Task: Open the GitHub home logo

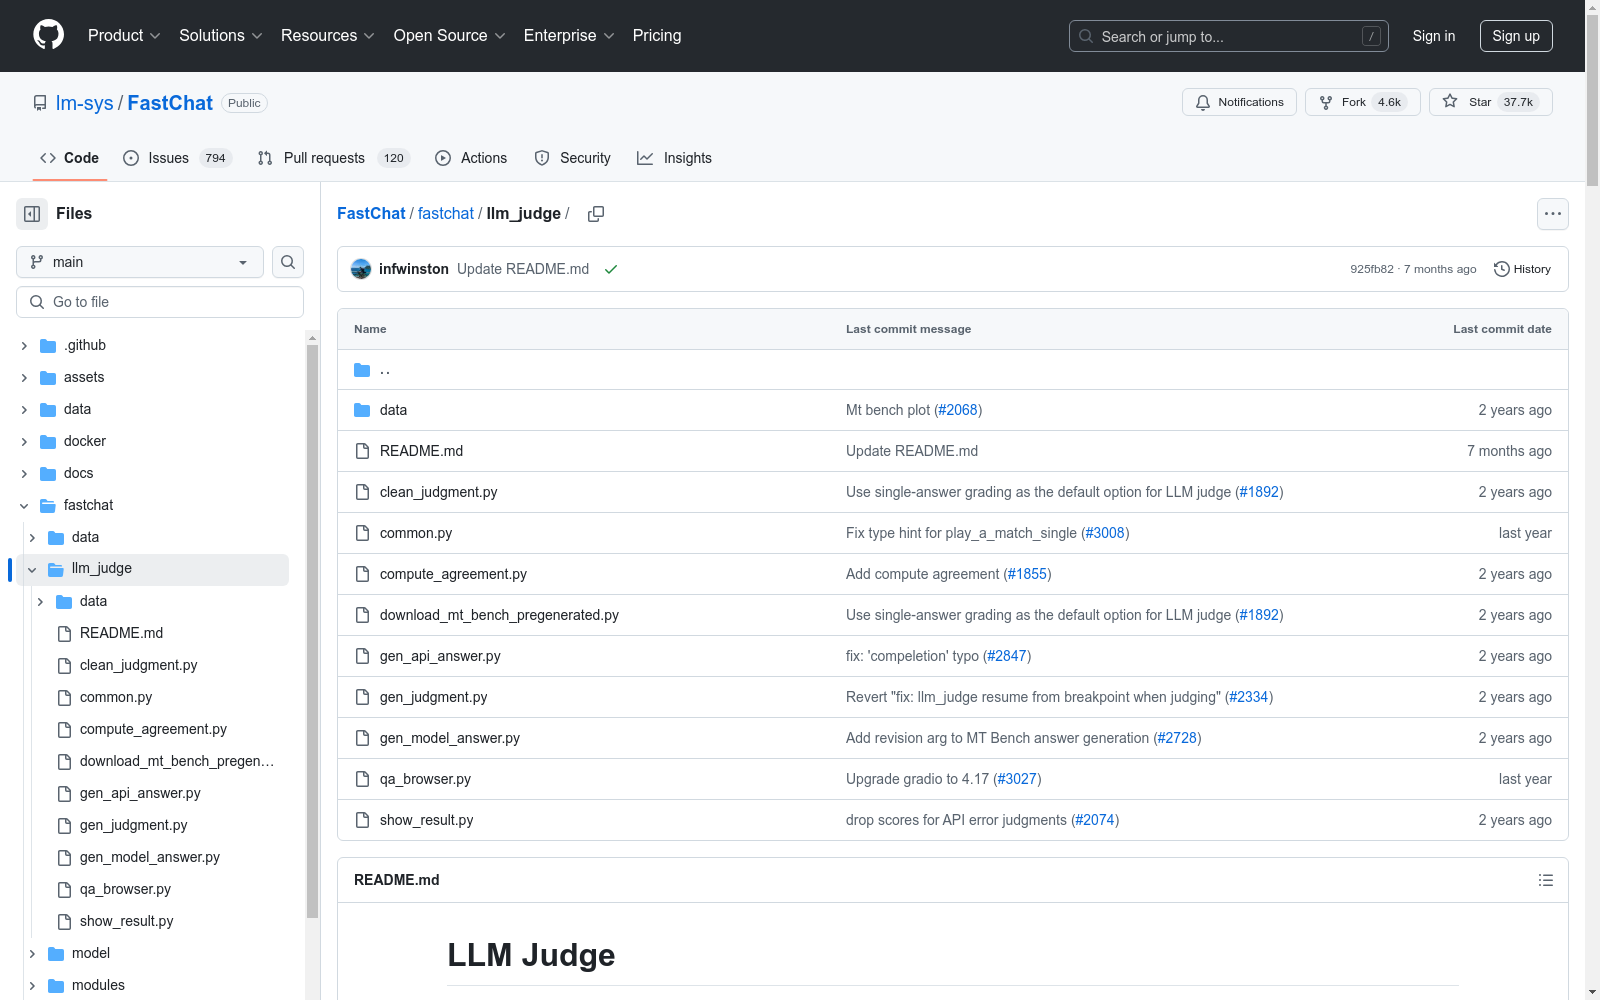Action: pyautogui.click(x=48, y=35)
